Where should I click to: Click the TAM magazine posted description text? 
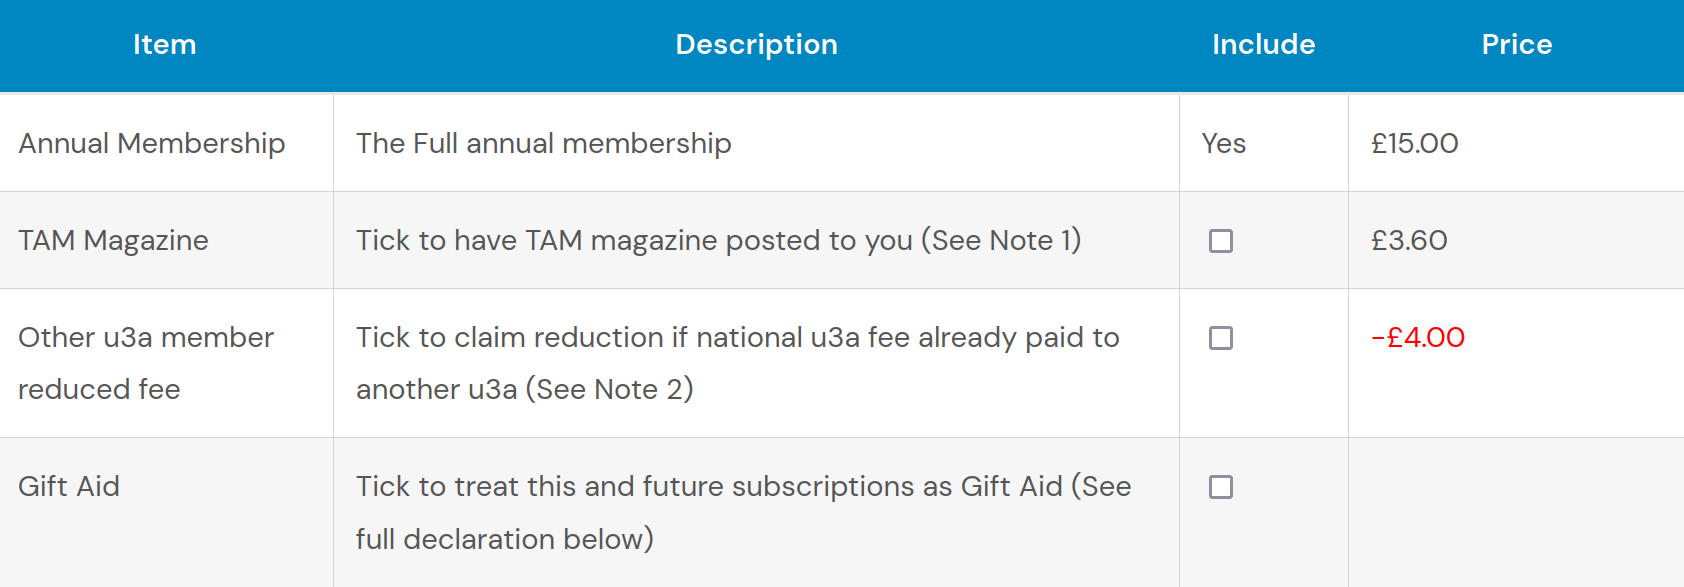718,241
